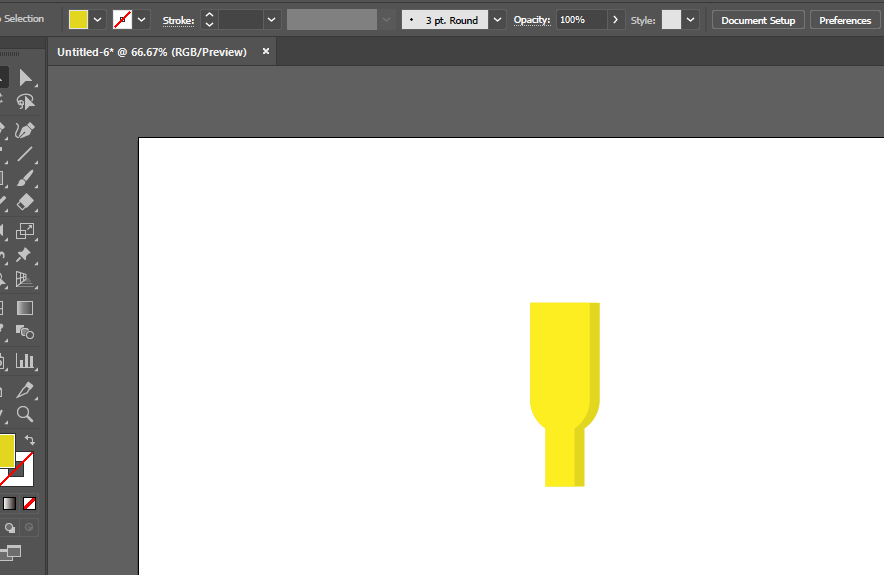
Task: Select the 3 pt. Round brush definition
Action: [x=445, y=20]
